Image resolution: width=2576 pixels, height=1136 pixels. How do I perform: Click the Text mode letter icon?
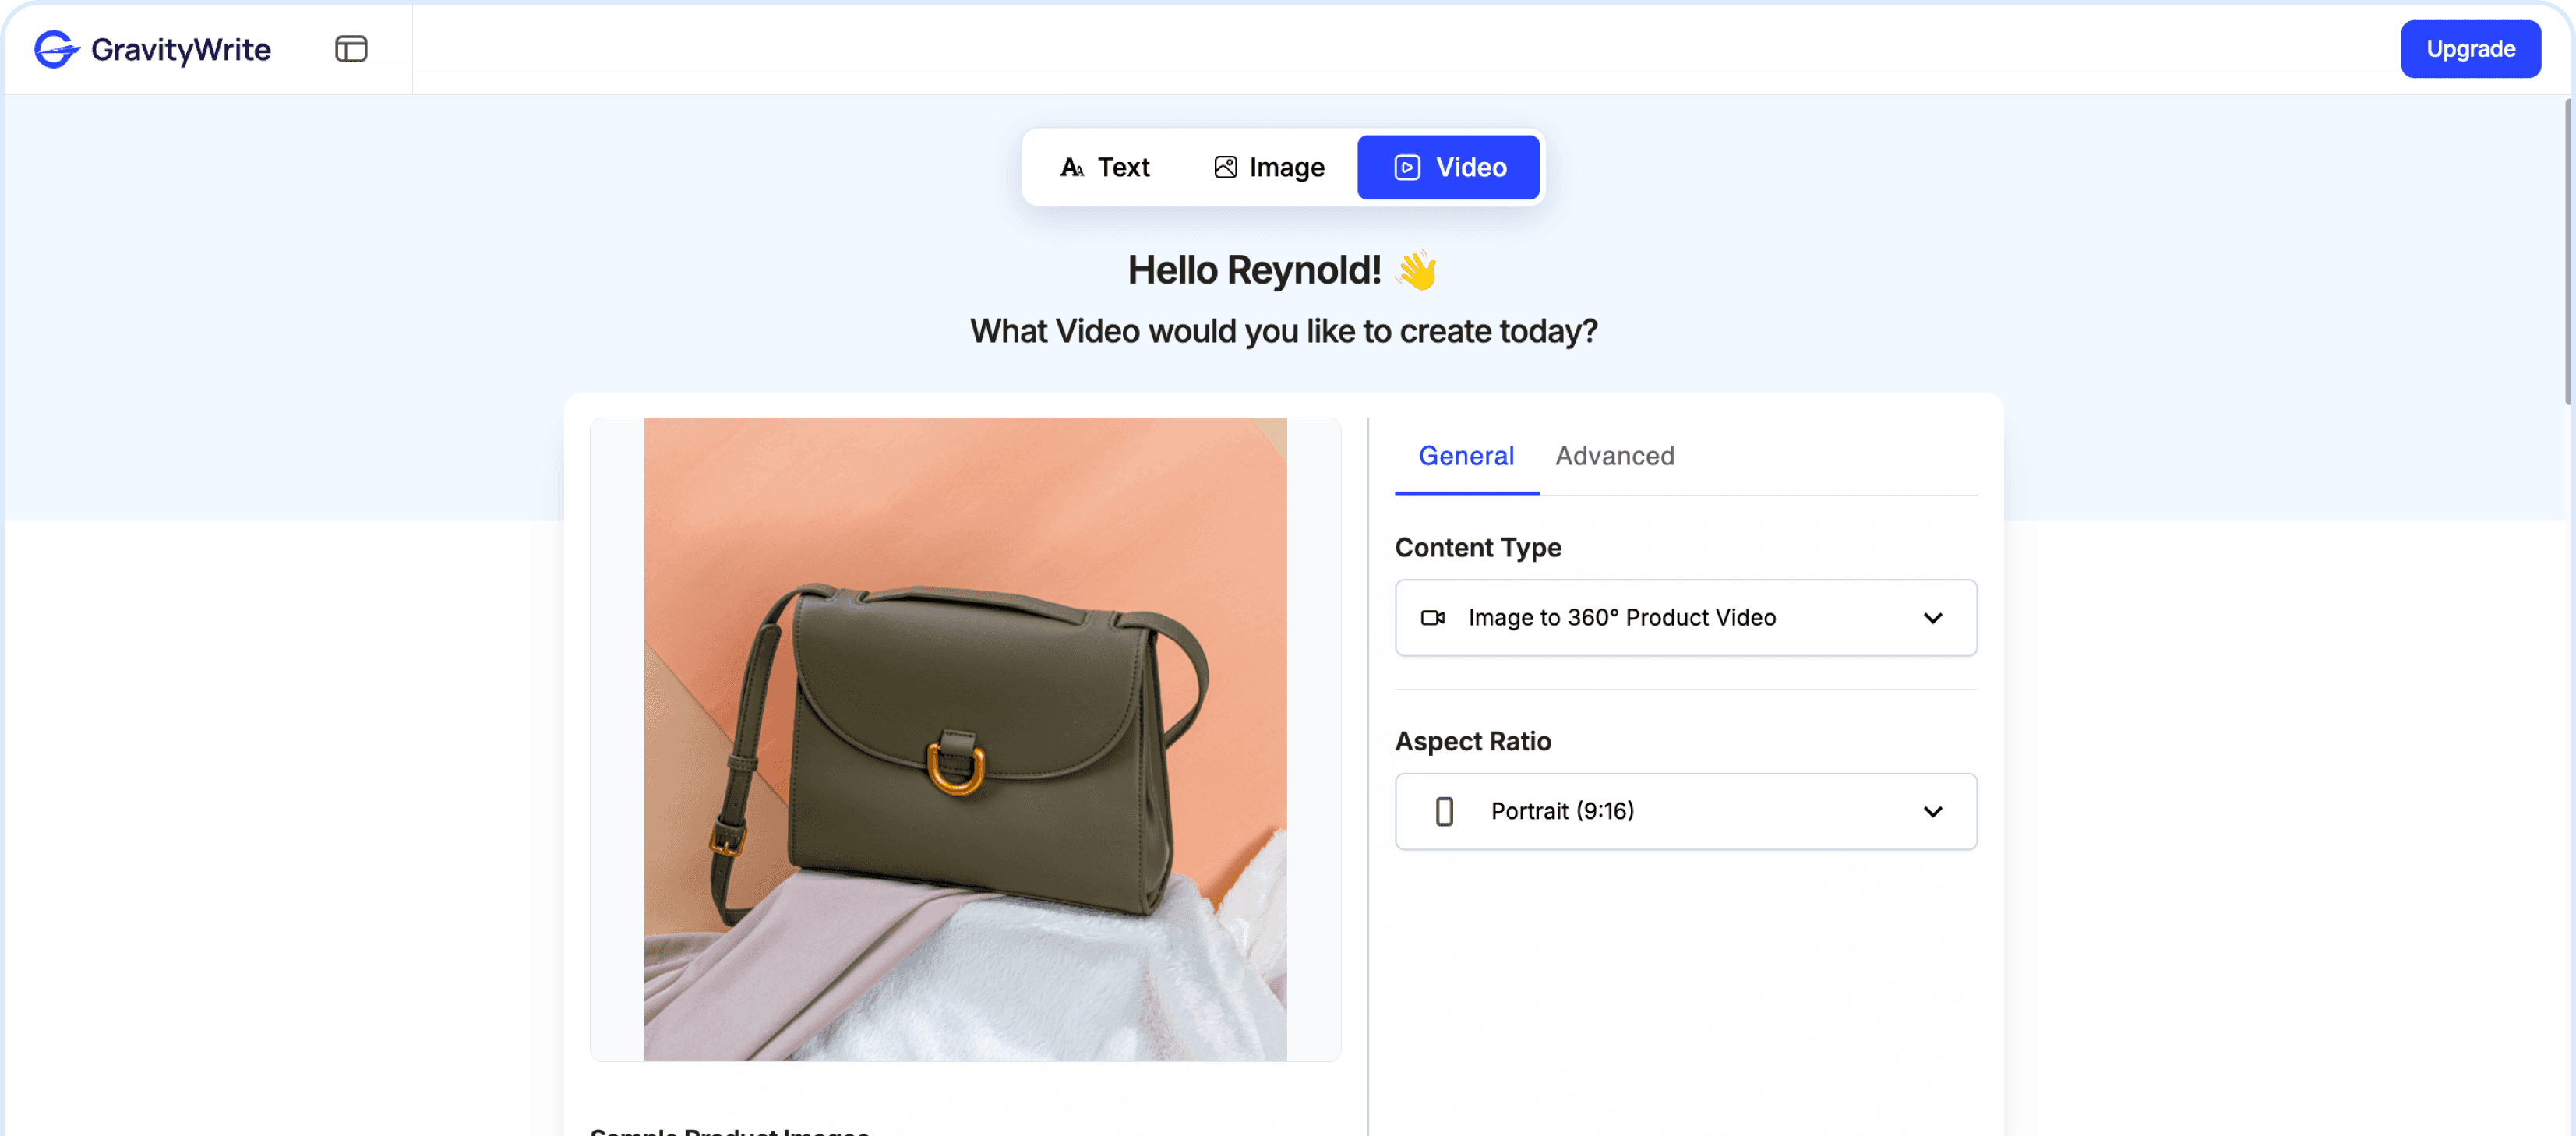[x=1072, y=168]
